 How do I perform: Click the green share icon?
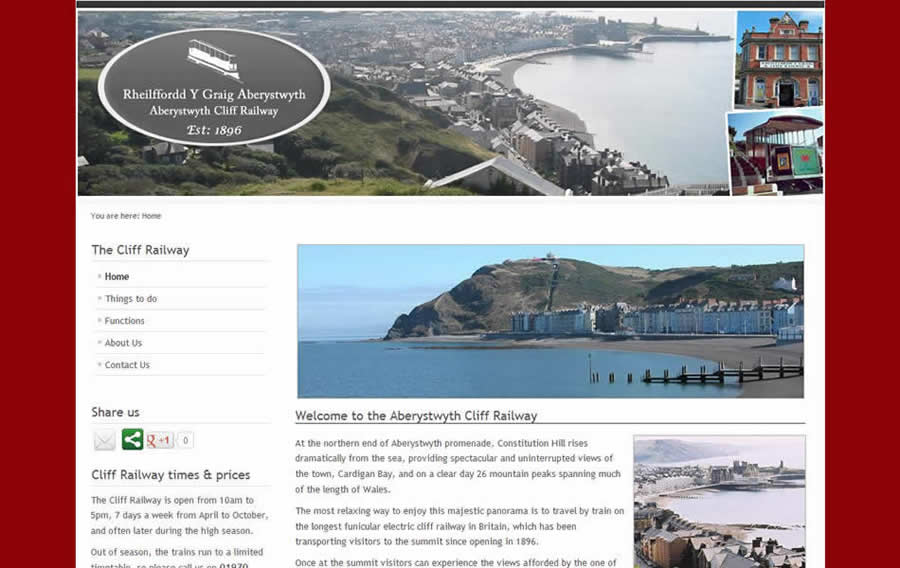[x=132, y=440]
